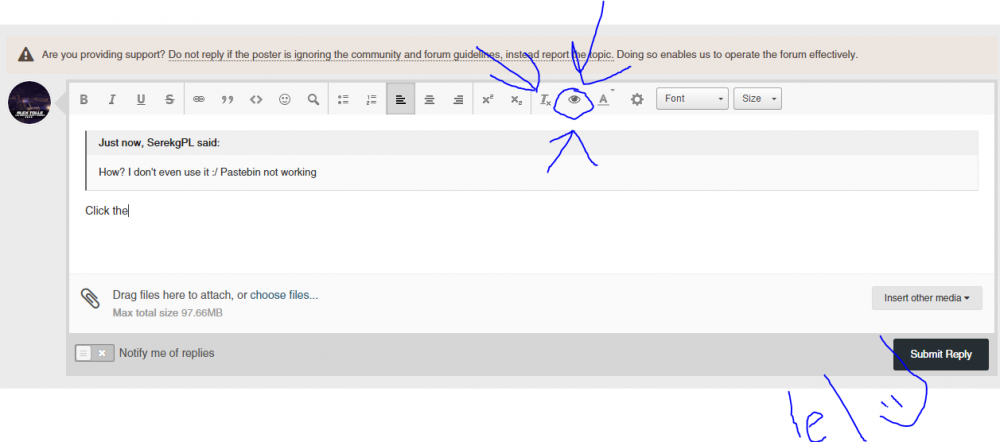Screen dimensions: 1000x442
Task: Expand Insert other media menu
Action: [927, 298]
